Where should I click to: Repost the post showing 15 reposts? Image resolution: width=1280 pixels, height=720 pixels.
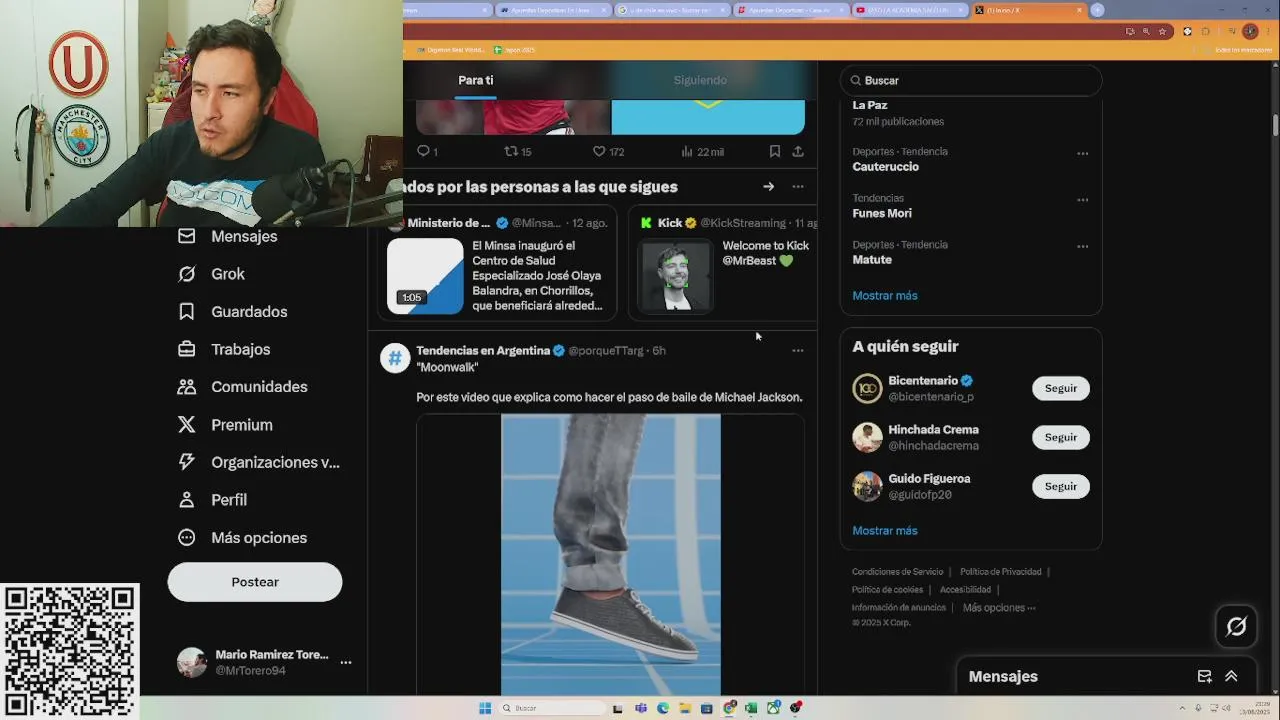coord(518,151)
